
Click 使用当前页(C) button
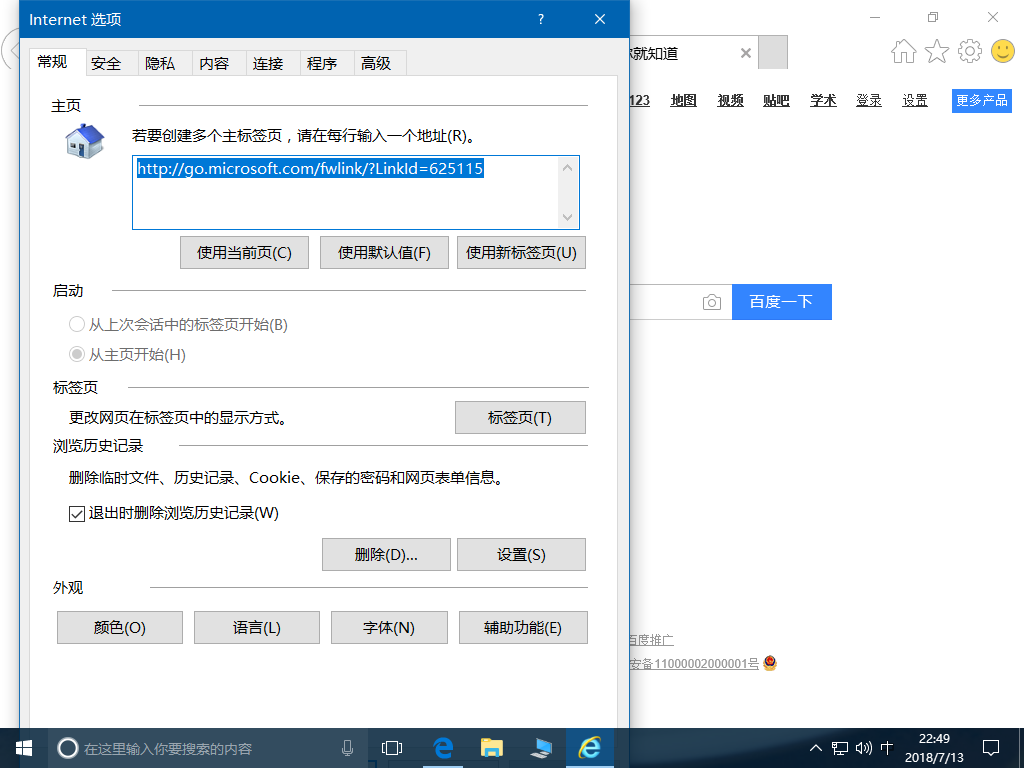[x=244, y=253]
